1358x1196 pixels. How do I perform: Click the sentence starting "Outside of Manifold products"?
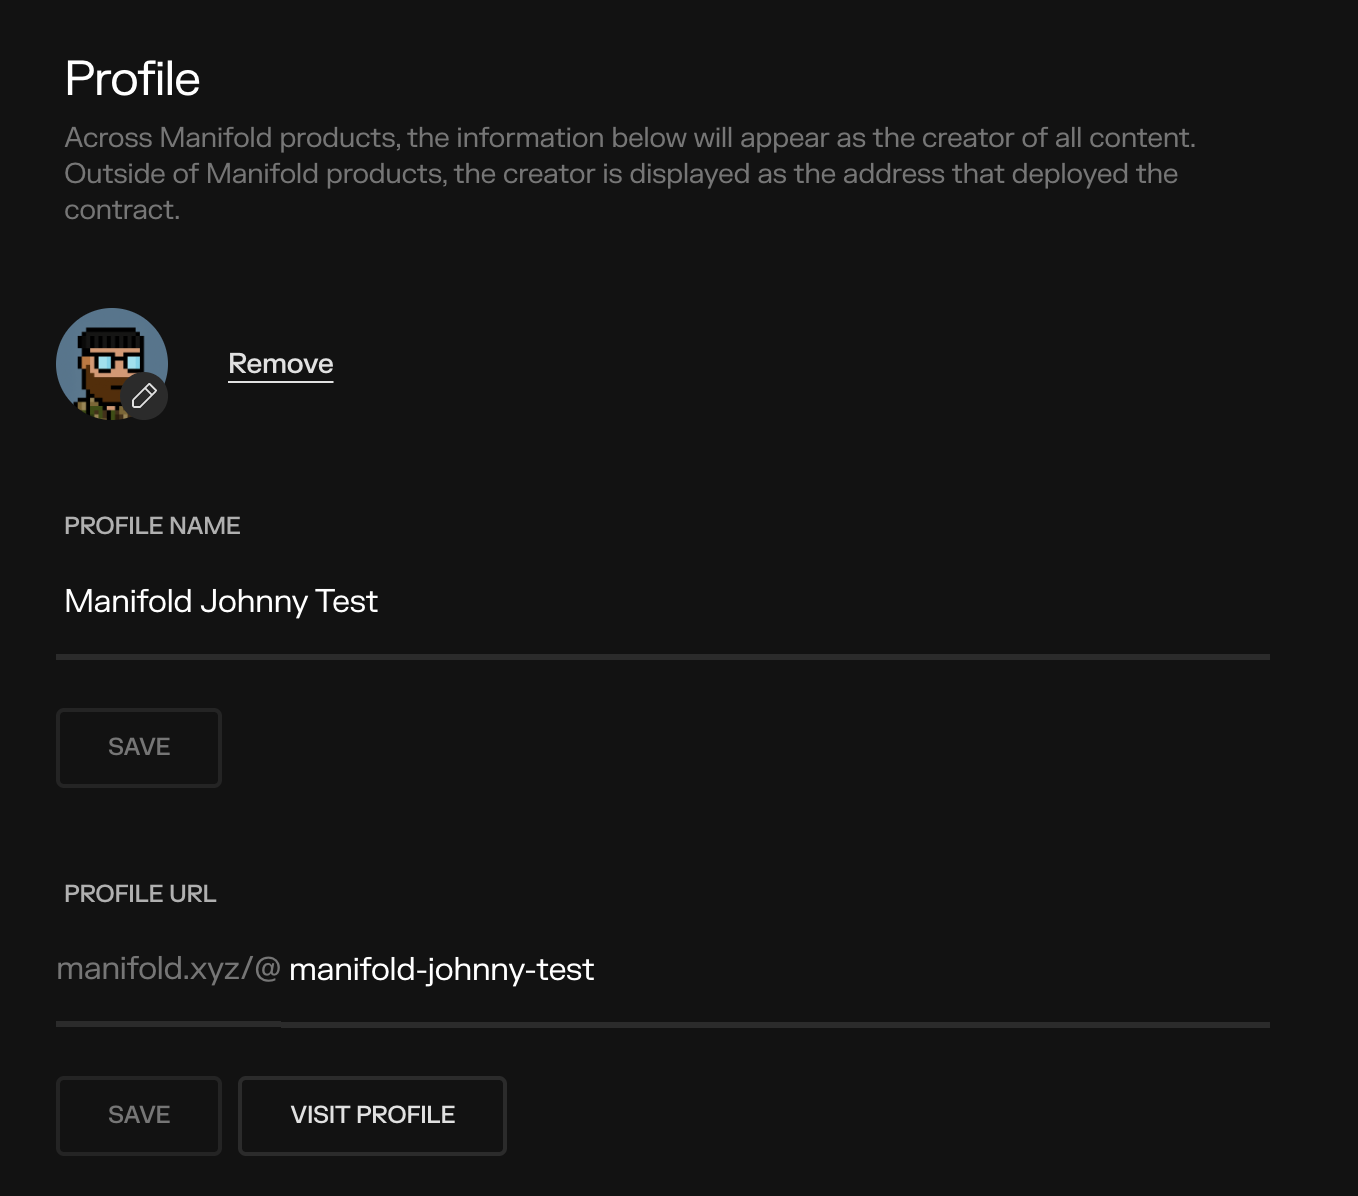(620, 174)
